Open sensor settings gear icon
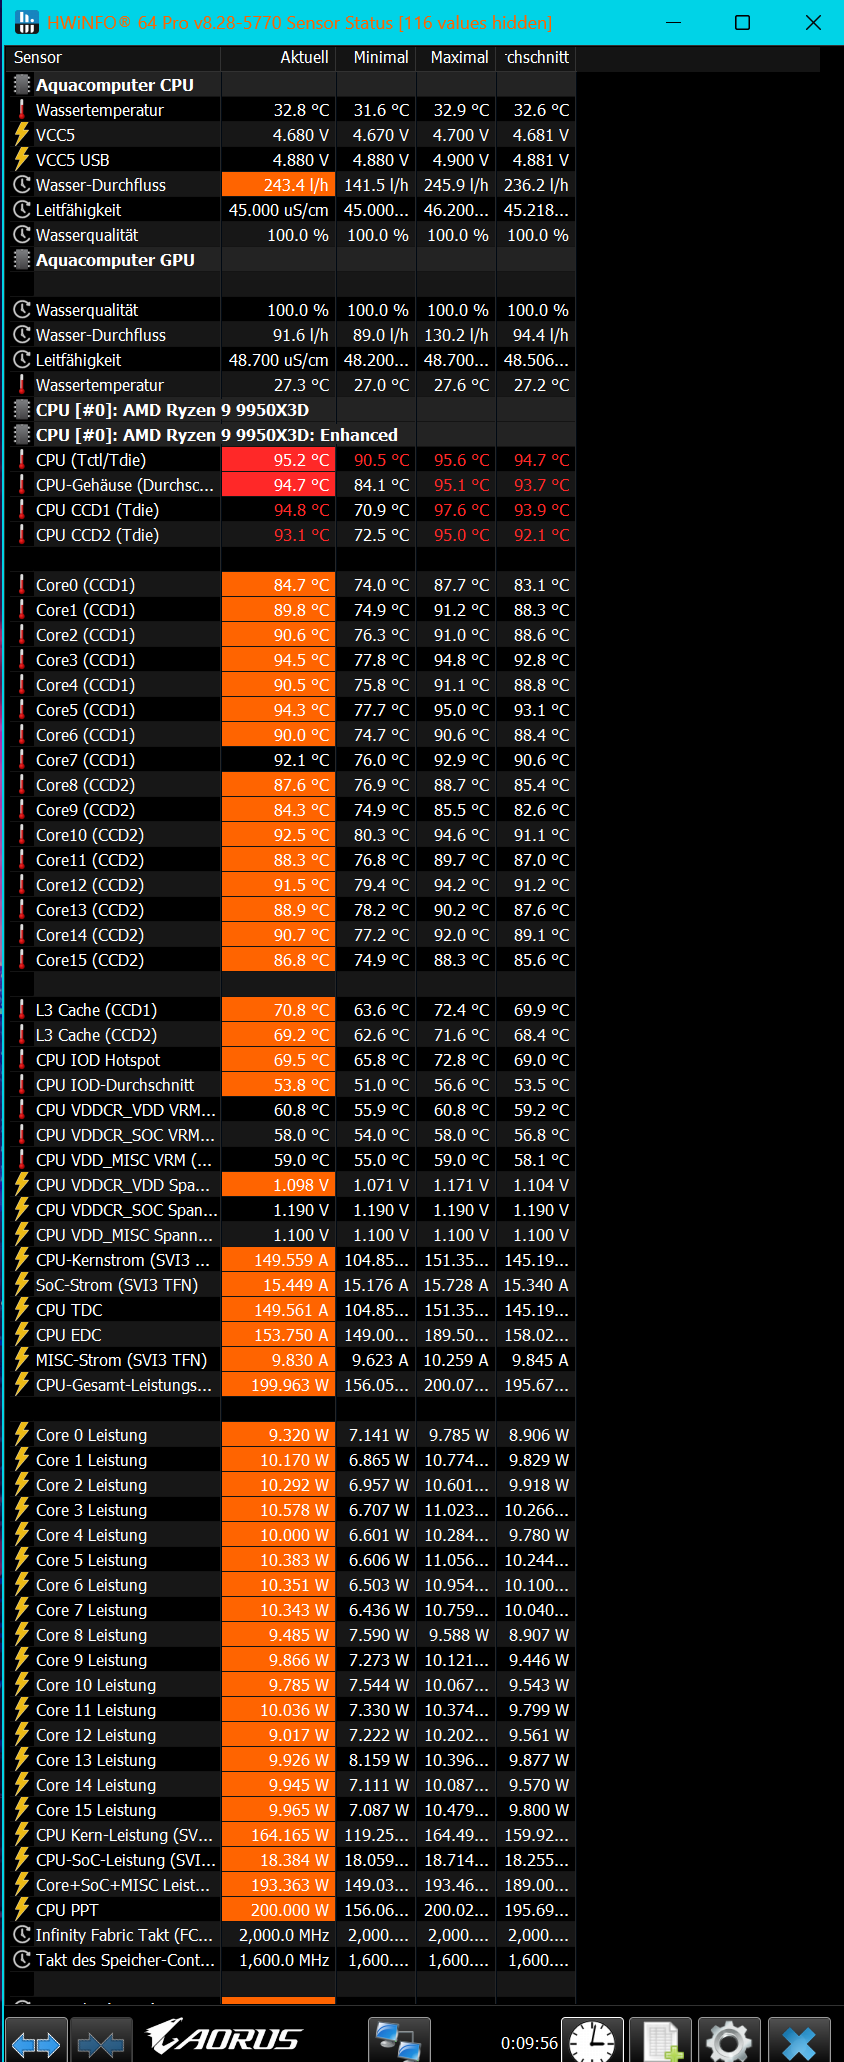Image resolution: width=844 pixels, height=2062 pixels. click(729, 2040)
